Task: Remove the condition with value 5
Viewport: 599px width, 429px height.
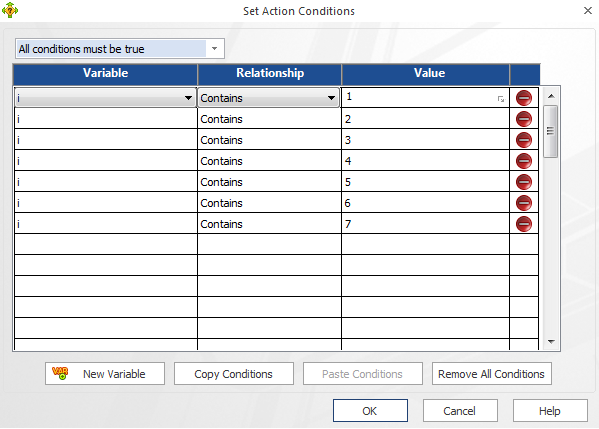Action: 523,182
